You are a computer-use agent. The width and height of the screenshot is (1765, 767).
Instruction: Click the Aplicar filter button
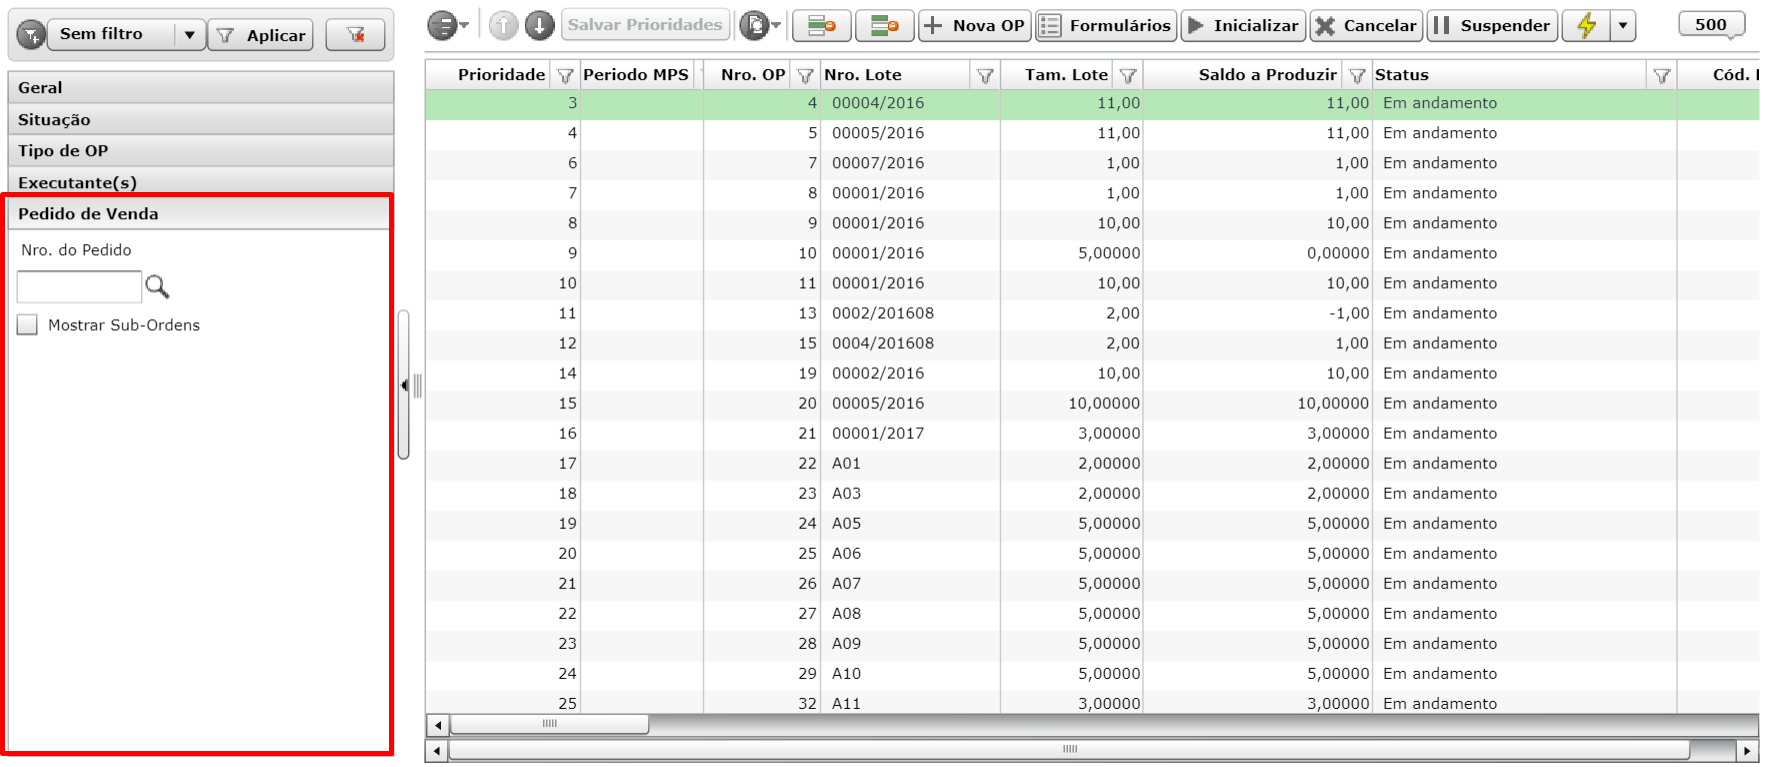[261, 35]
